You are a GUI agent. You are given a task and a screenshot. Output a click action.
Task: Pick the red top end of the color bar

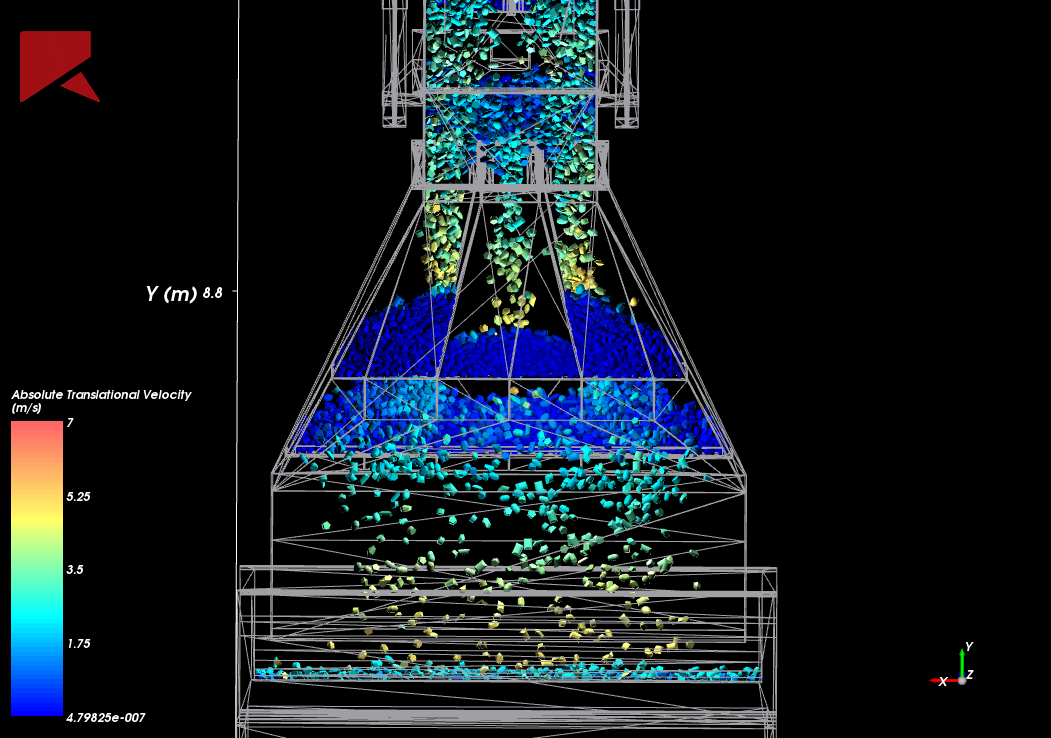tap(37, 430)
